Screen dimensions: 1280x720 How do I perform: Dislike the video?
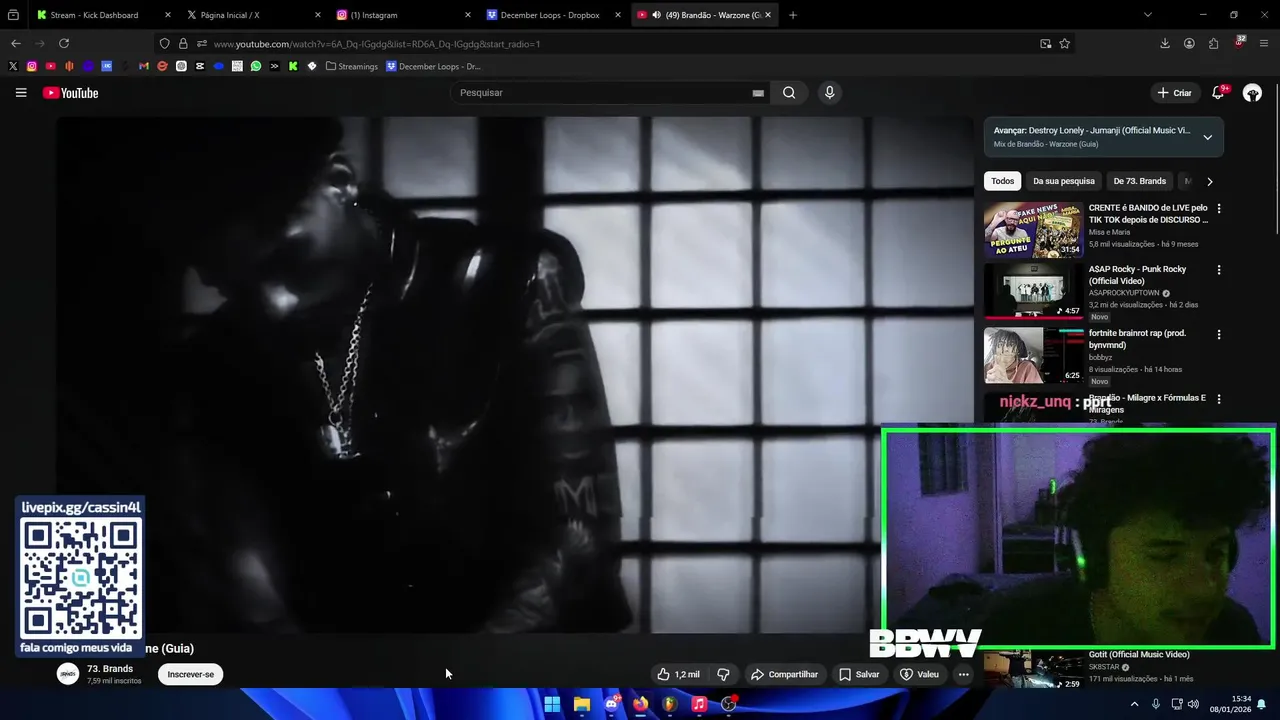click(723, 674)
